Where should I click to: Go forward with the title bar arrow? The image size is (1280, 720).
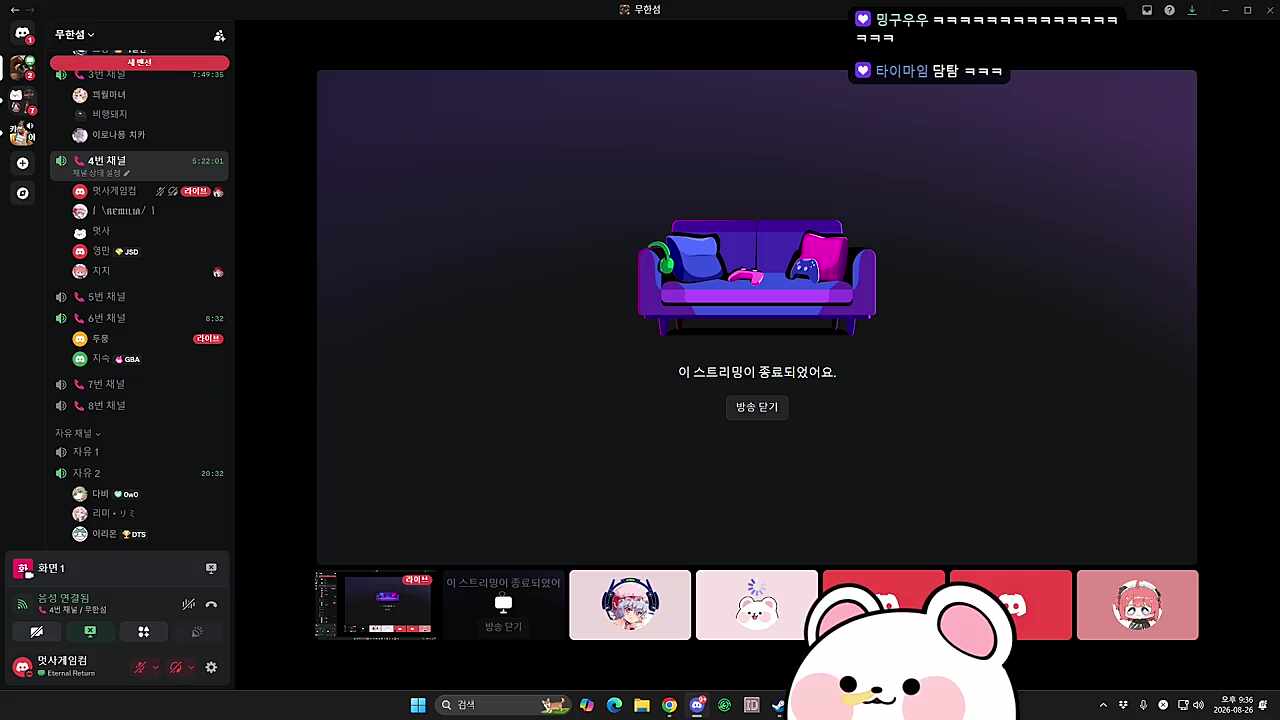(x=30, y=10)
